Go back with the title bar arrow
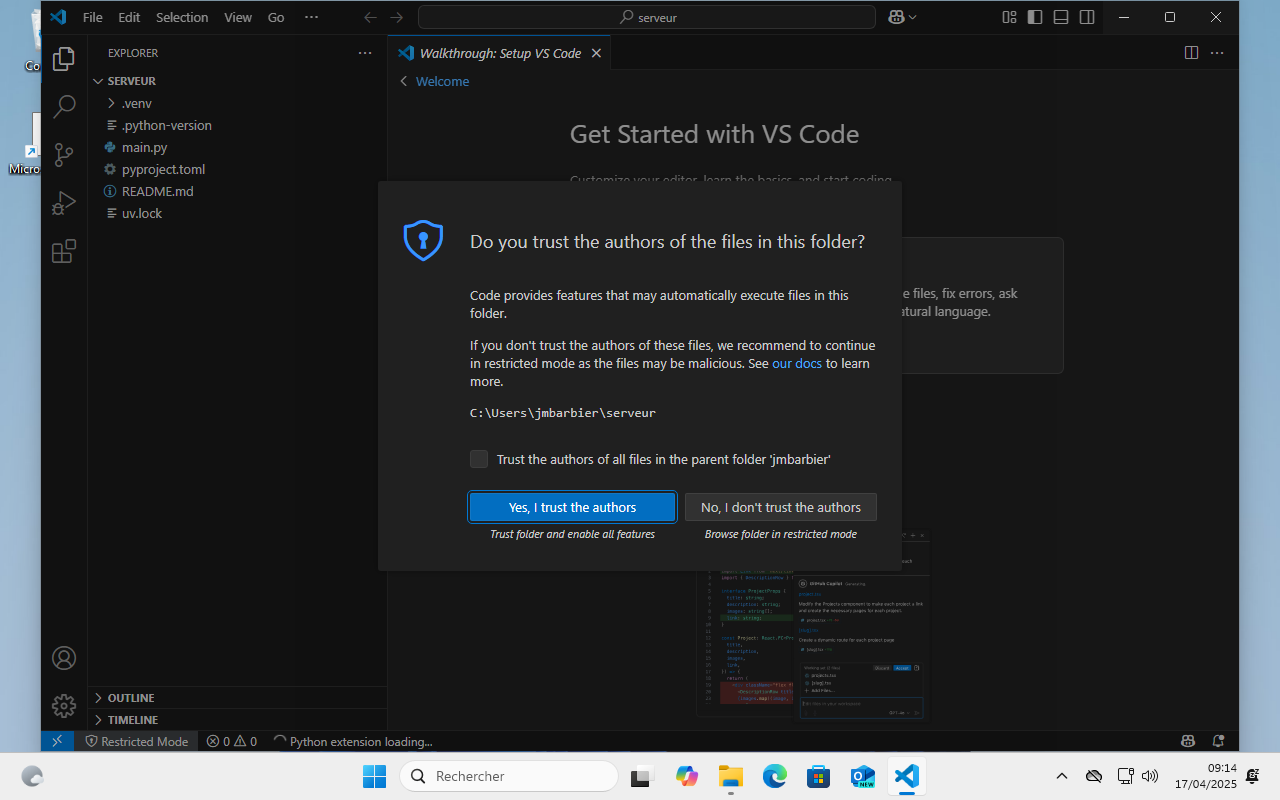The height and width of the screenshot is (800, 1280). coord(371,17)
